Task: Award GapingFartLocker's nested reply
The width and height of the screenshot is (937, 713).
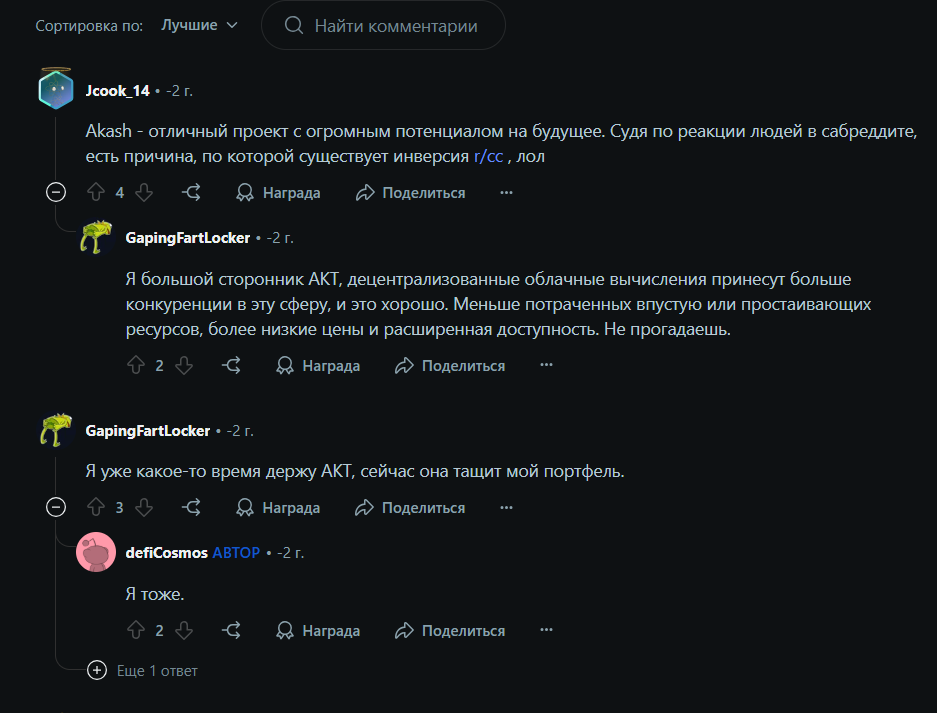Action: pos(318,366)
